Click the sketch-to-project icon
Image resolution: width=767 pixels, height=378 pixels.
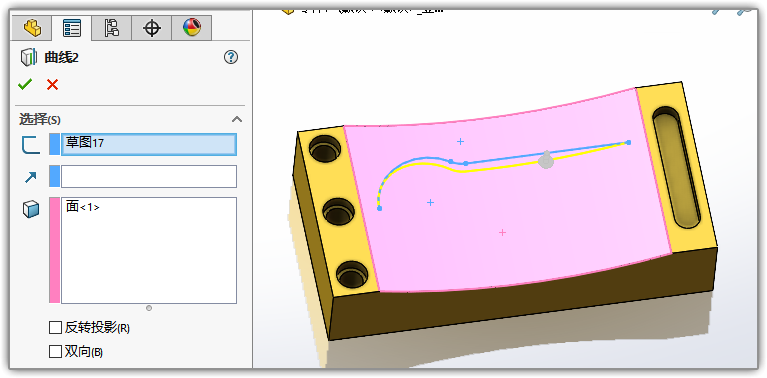click(x=30, y=145)
